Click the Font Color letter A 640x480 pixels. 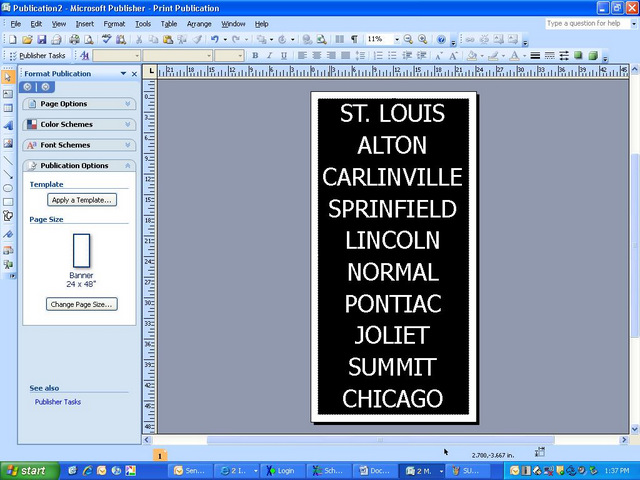coord(514,56)
